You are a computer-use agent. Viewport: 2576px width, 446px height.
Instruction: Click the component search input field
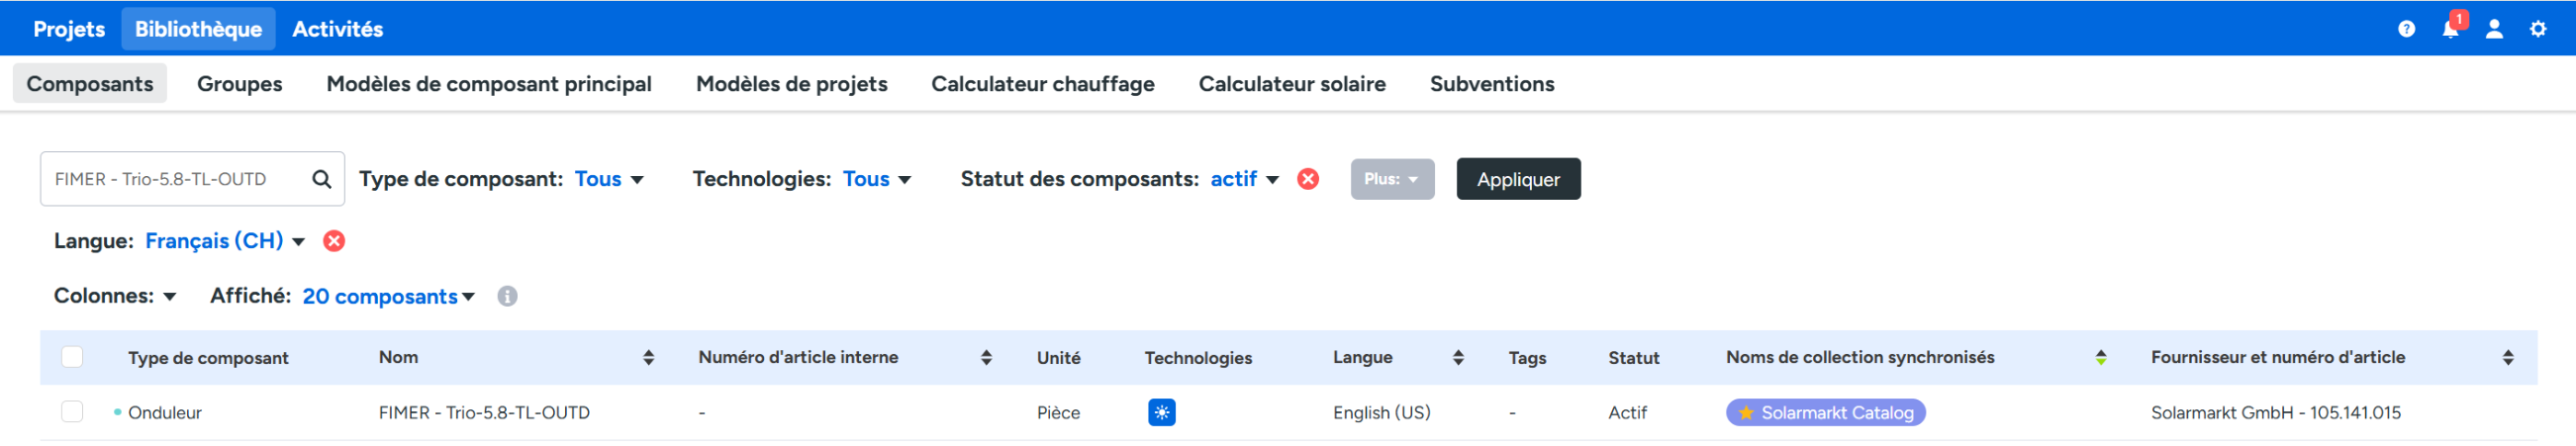coord(175,179)
